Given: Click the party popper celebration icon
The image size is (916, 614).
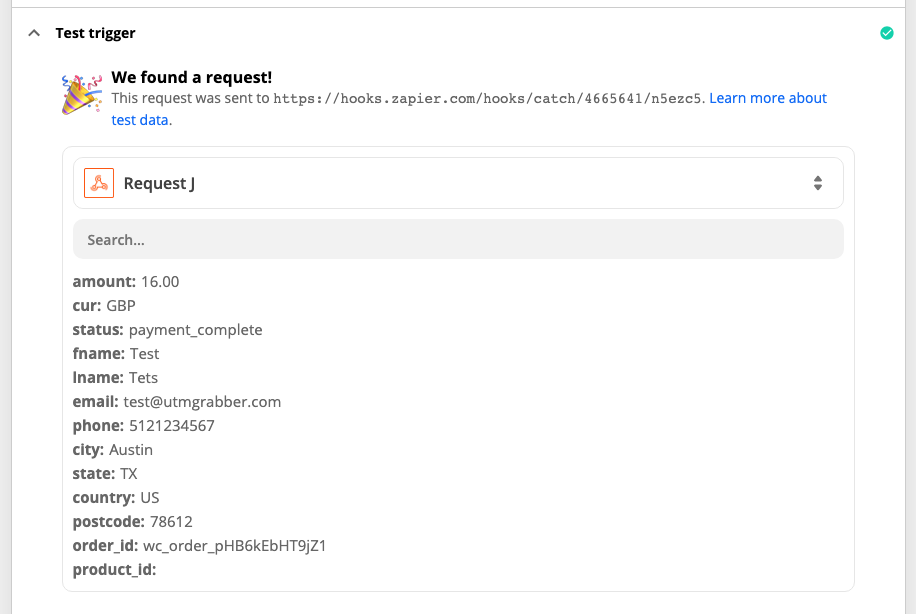Looking at the screenshot, I should coord(82,94).
